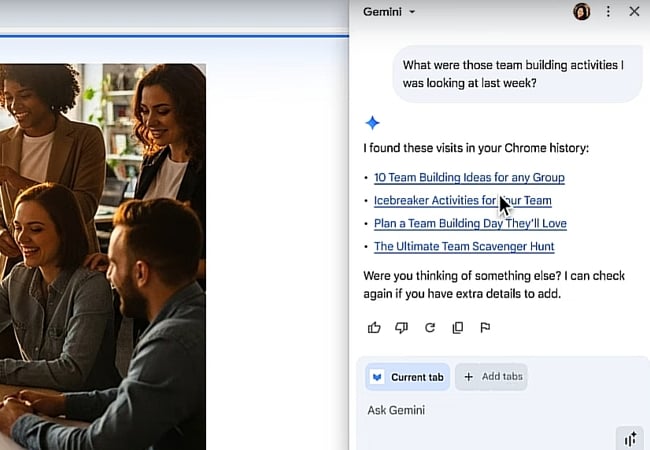Viewport: 650px width, 450px height.
Task: Click the team photo on the webpage
Action: 103,257
